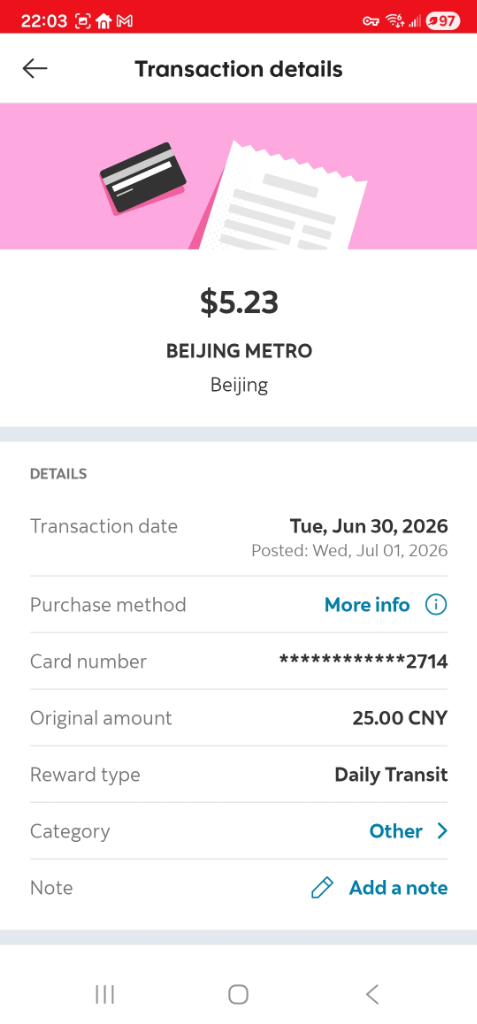Screen dimensions: 477x1024
Task: Change category from Other
Action: tap(396, 831)
